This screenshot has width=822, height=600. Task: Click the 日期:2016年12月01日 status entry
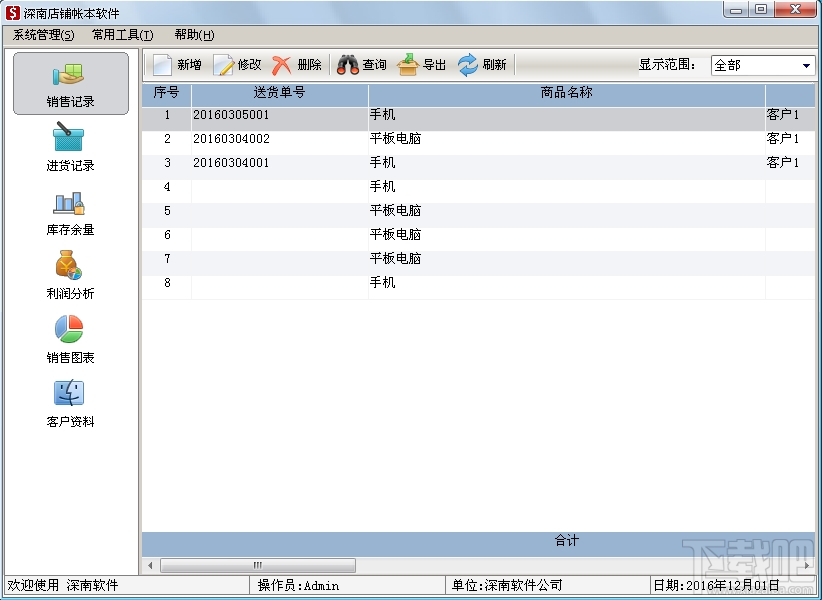coord(716,585)
